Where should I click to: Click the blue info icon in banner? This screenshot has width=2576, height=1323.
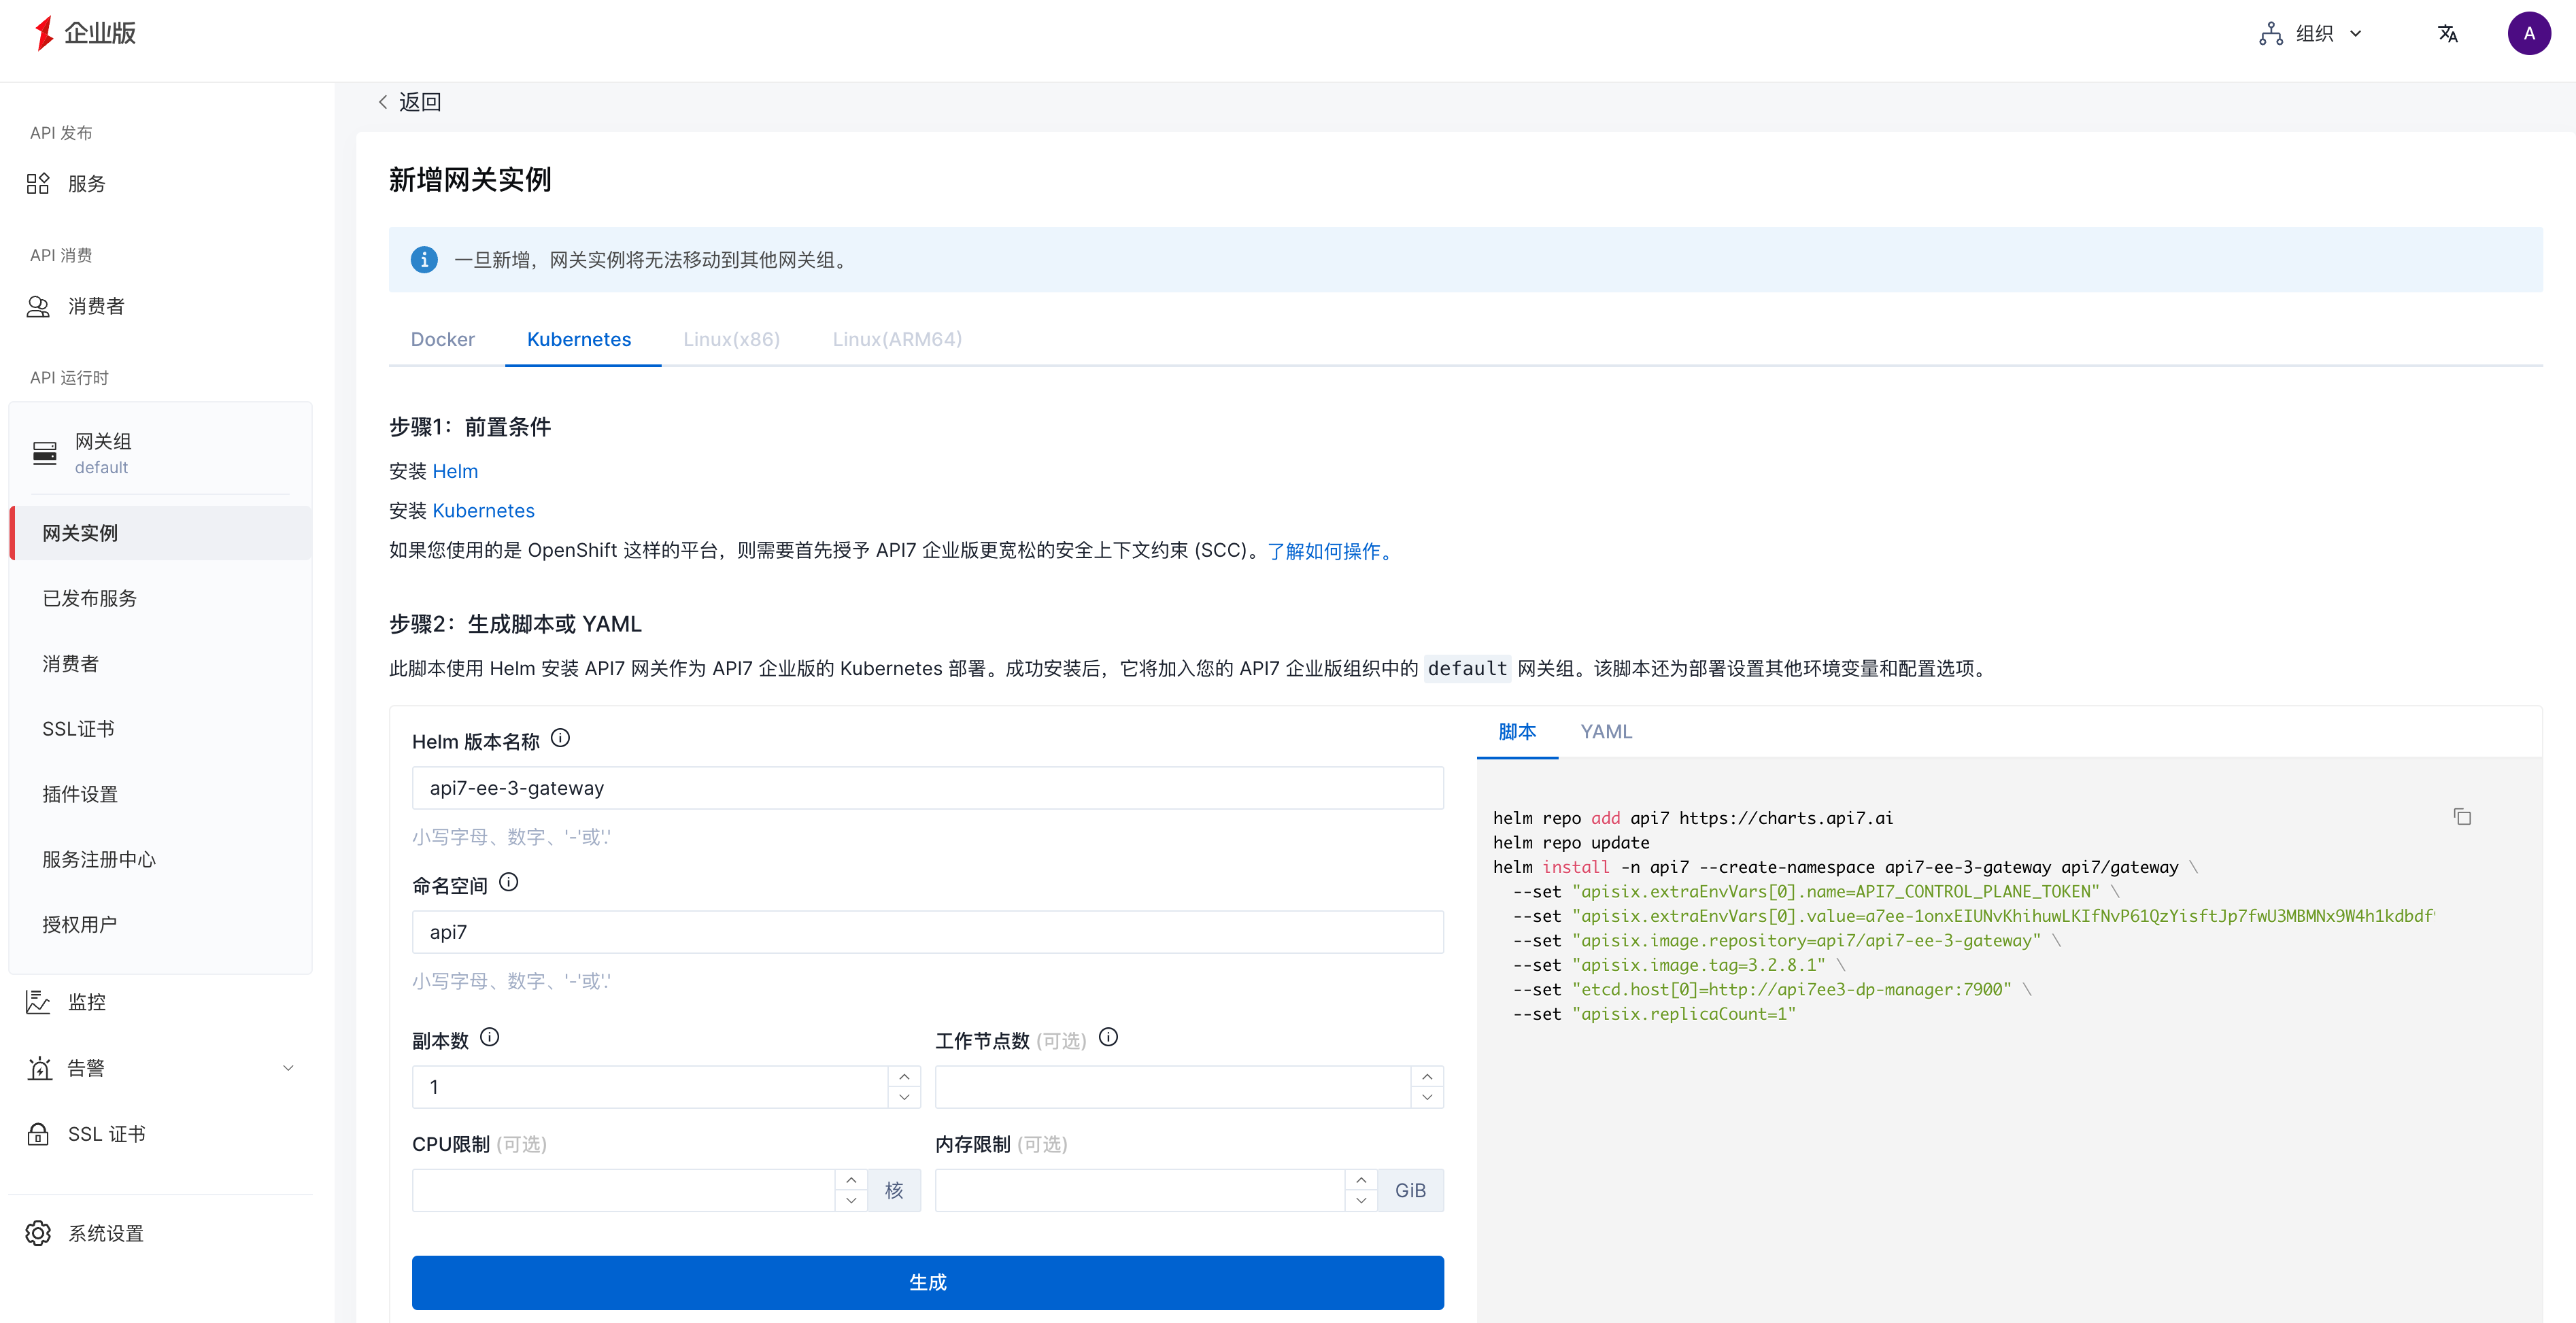(424, 260)
